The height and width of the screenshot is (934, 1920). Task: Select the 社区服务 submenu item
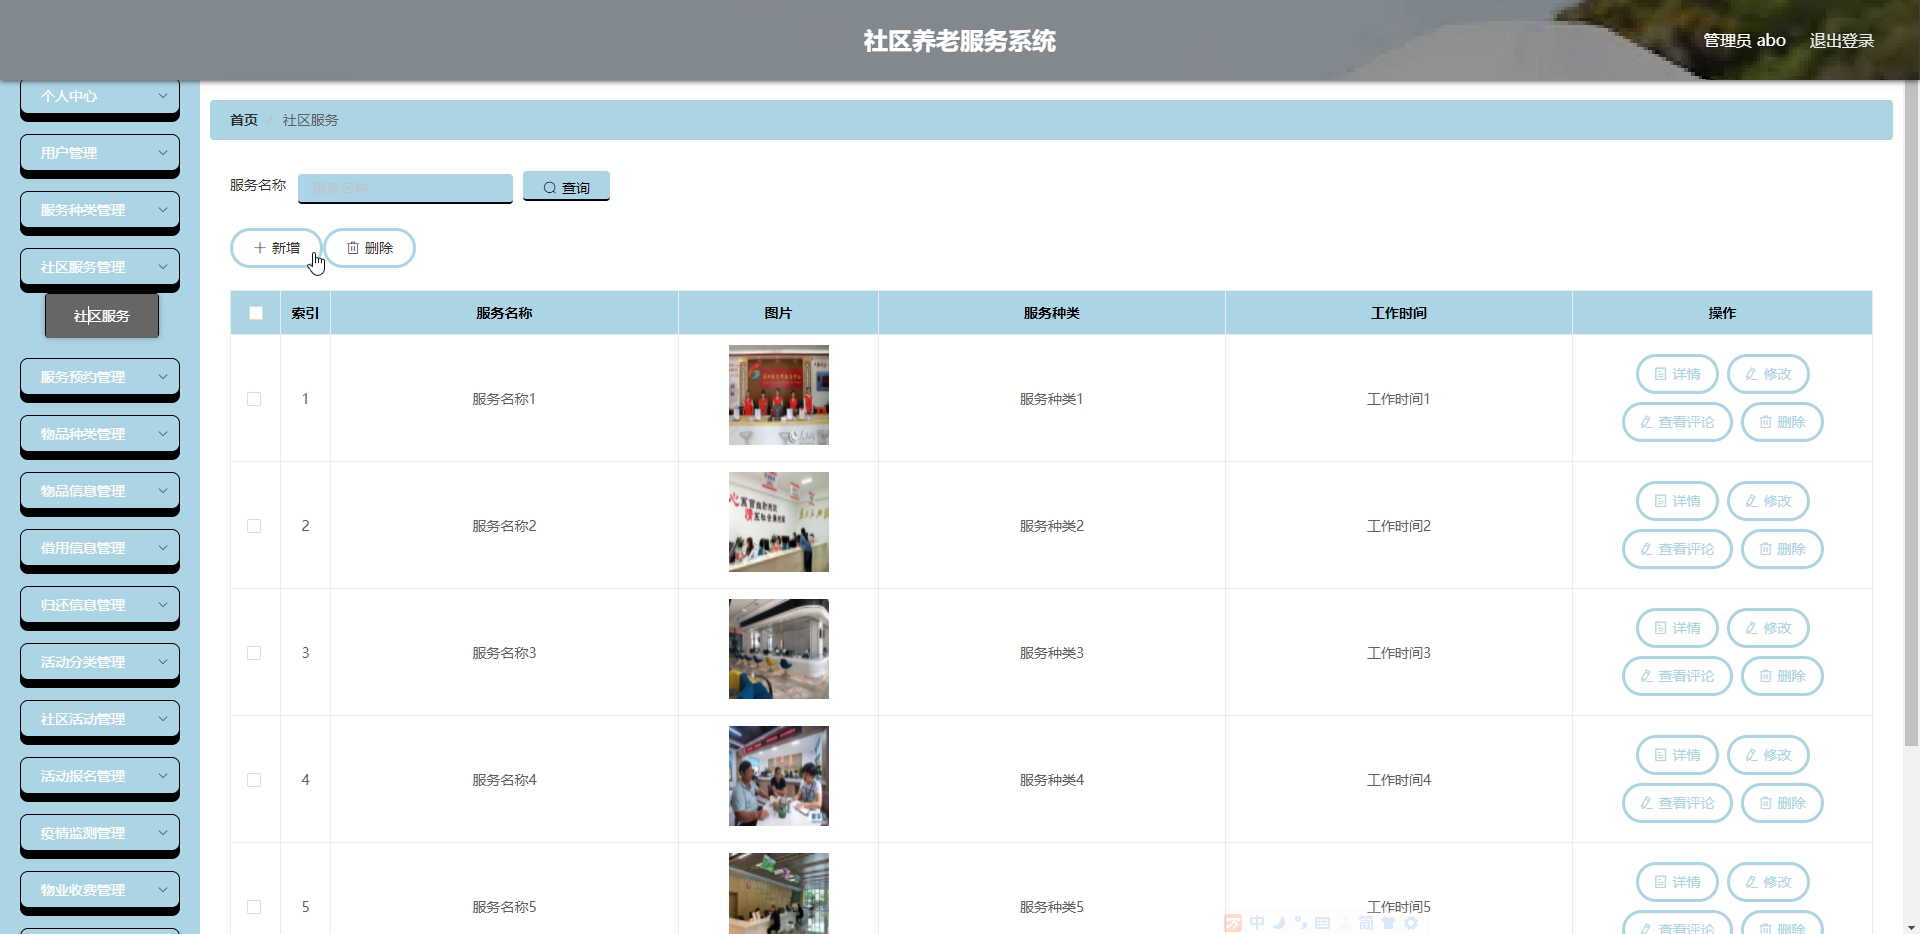pos(102,316)
